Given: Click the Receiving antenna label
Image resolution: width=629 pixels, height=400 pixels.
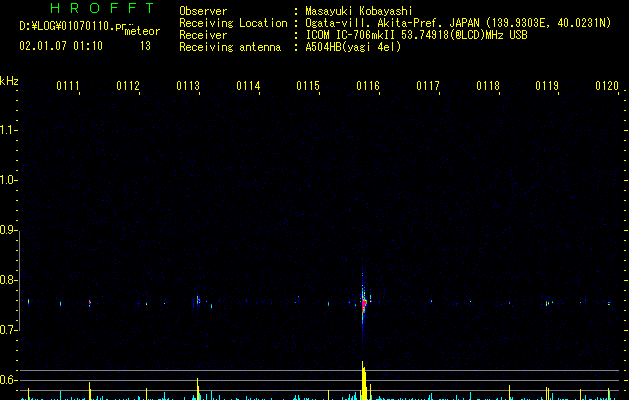Looking at the screenshot, I should (230, 47).
